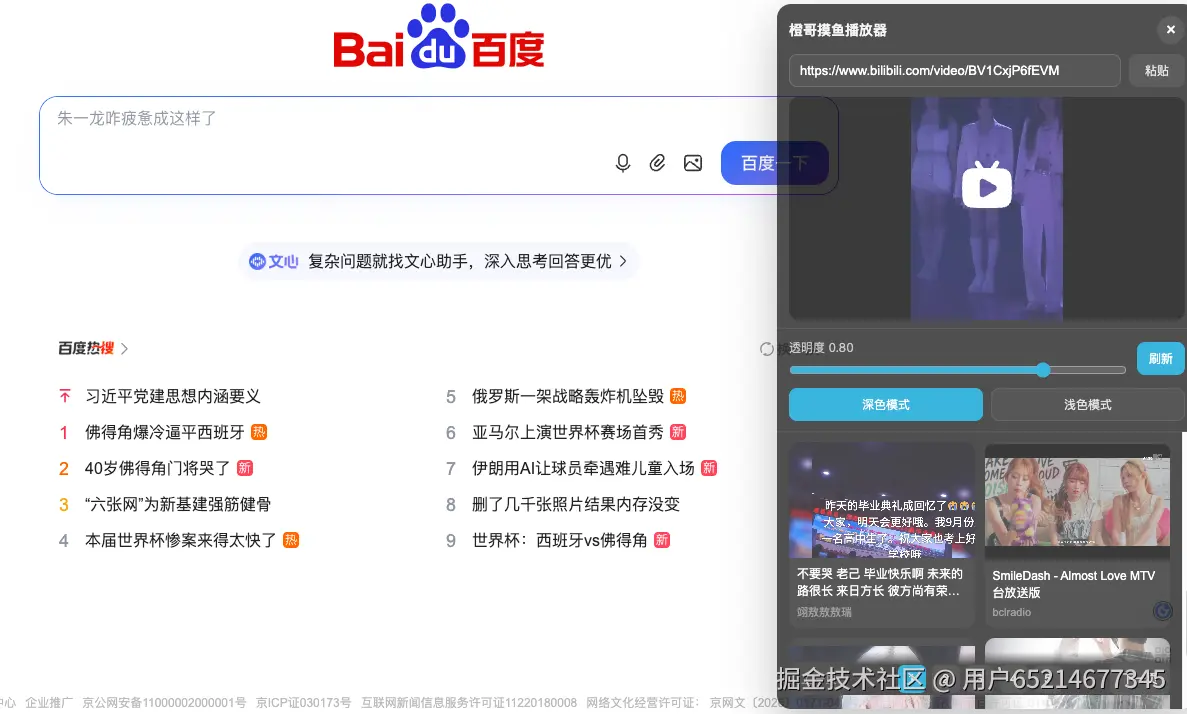The height and width of the screenshot is (714, 1187).
Task: Open 俄罗斯一架战略轰炸机坠毁 topic
Action: coord(568,396)
